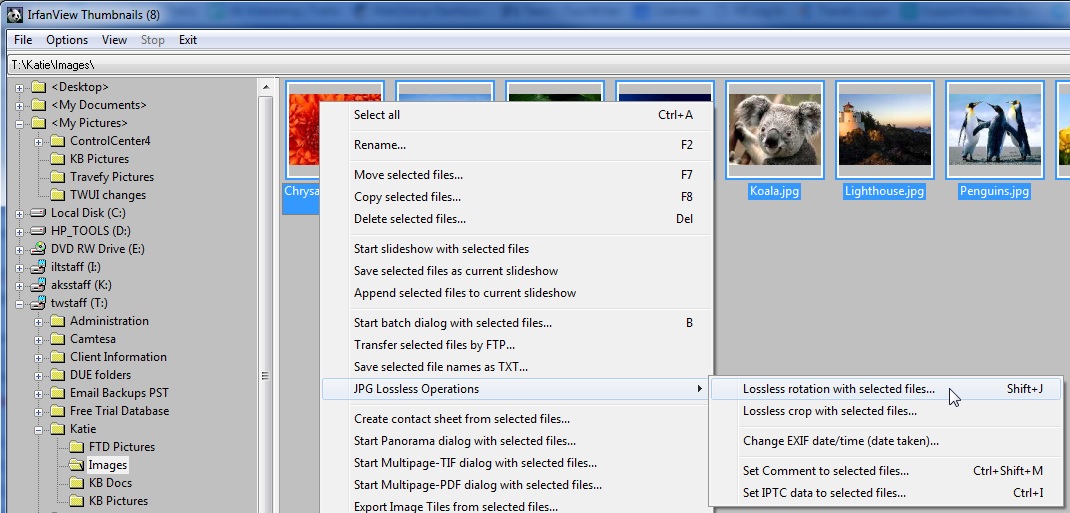The height and width of the screenshot is (513, 1070).
Task: Click the ControlCenter4 folder icon
Action: (57, 141)
